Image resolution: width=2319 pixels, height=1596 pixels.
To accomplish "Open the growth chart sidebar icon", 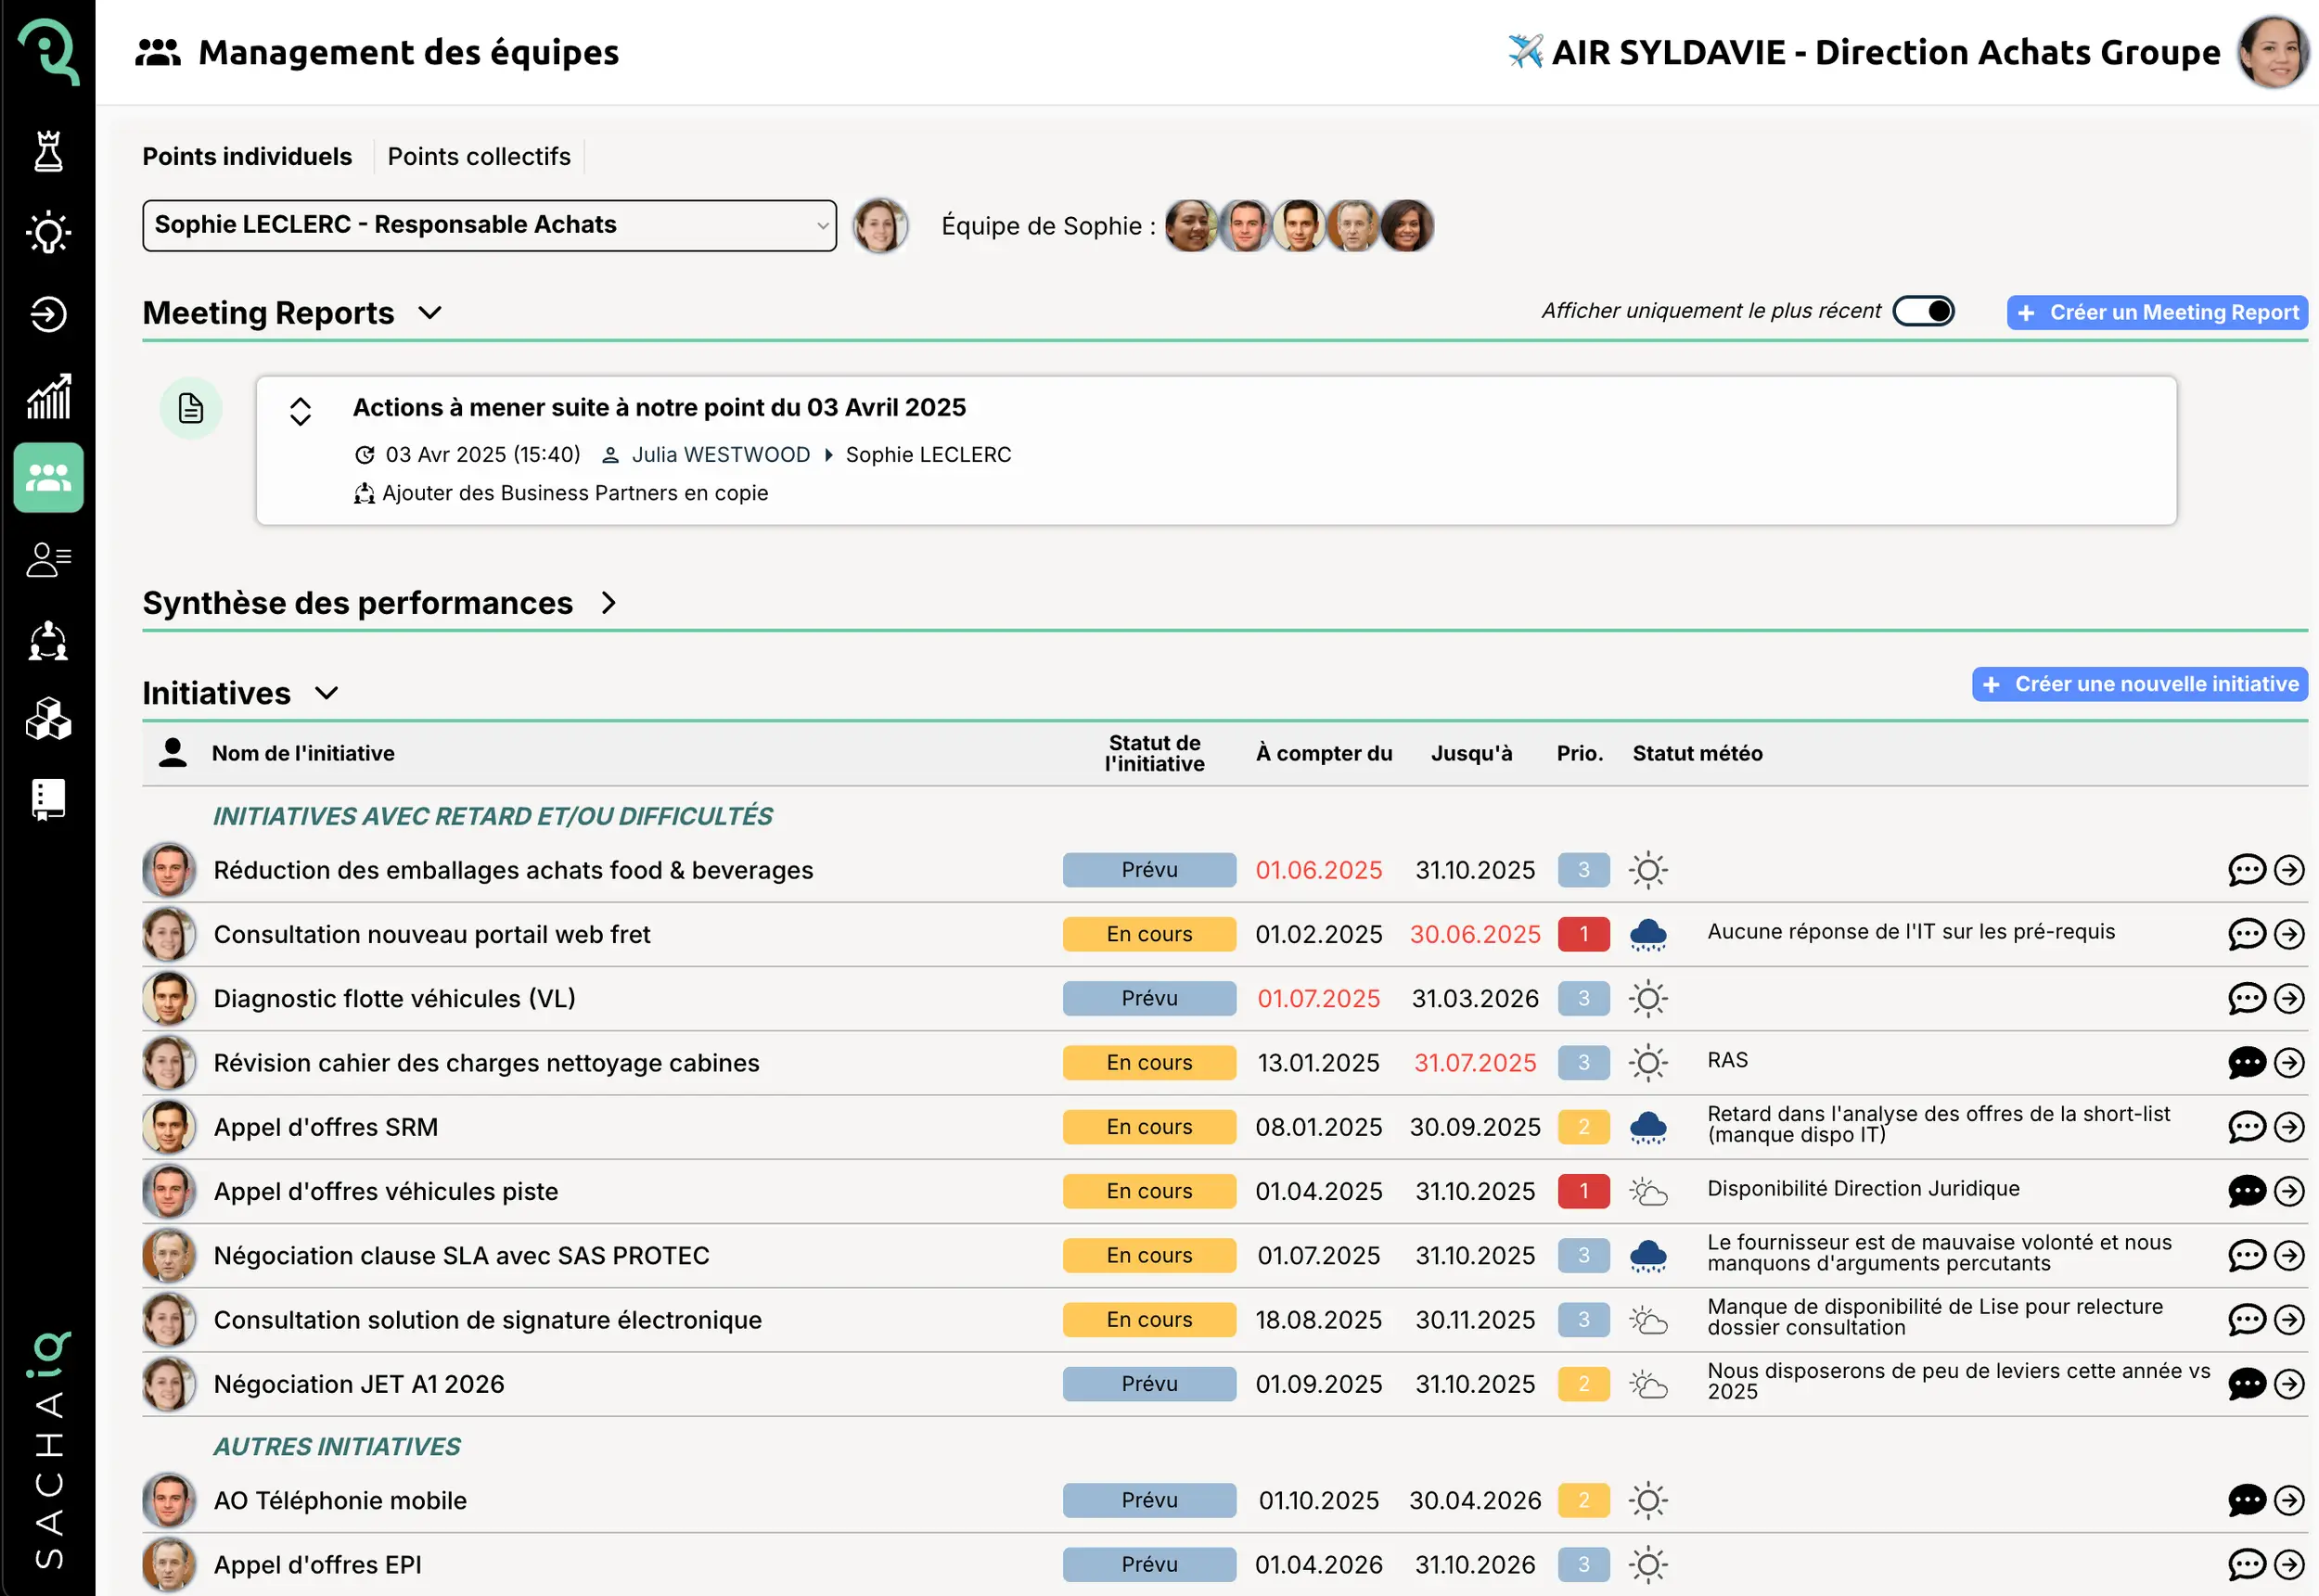I will coord(48,396).
